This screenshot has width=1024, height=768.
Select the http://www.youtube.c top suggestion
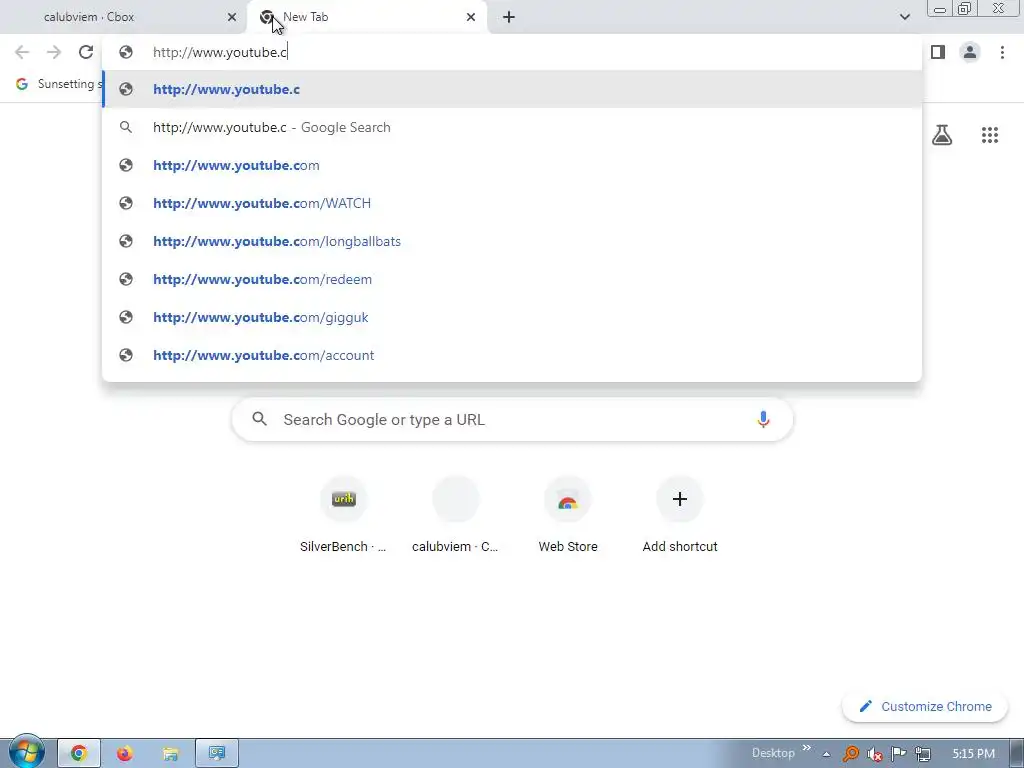[512, 89]
